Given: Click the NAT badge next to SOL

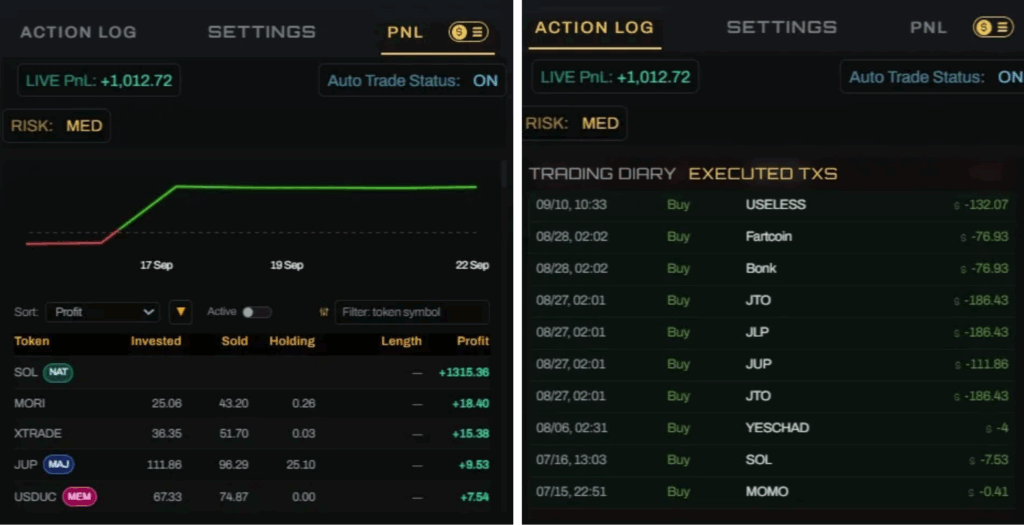Looking at the screenshot, I should pyautogui.click(x=58, y=372).
